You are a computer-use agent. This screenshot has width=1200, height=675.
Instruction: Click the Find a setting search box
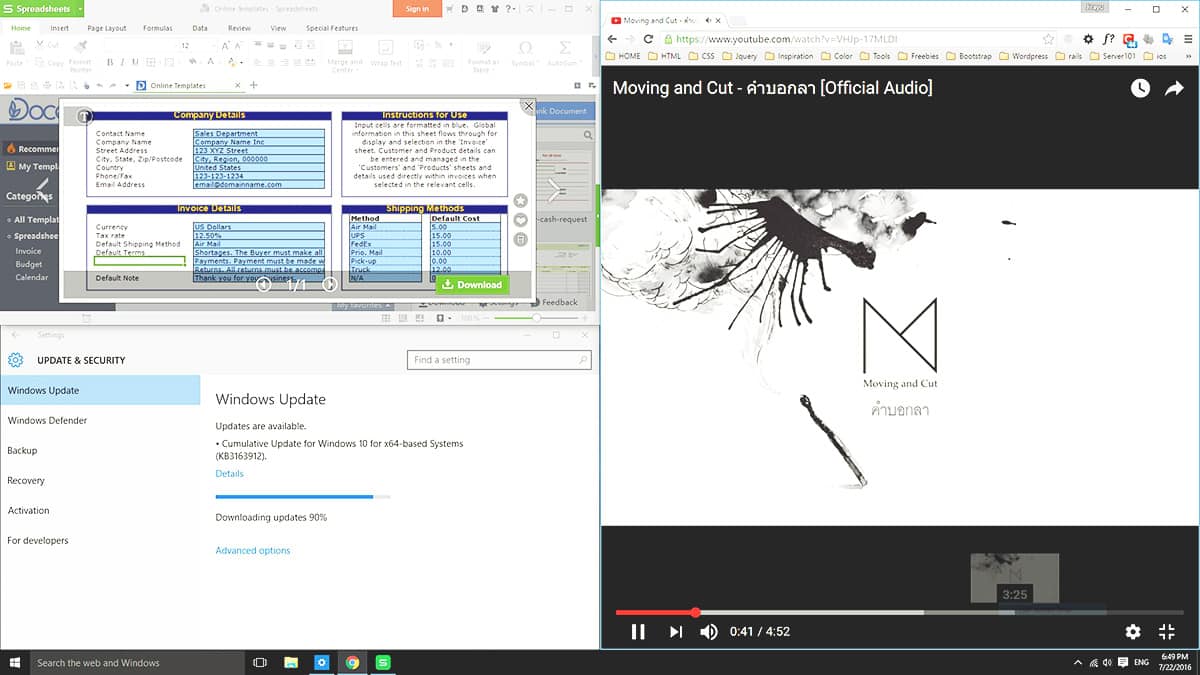499,360
